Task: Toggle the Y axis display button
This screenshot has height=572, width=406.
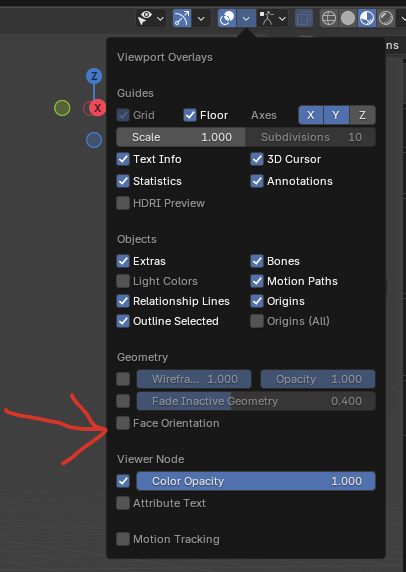Action: point(336,115)
